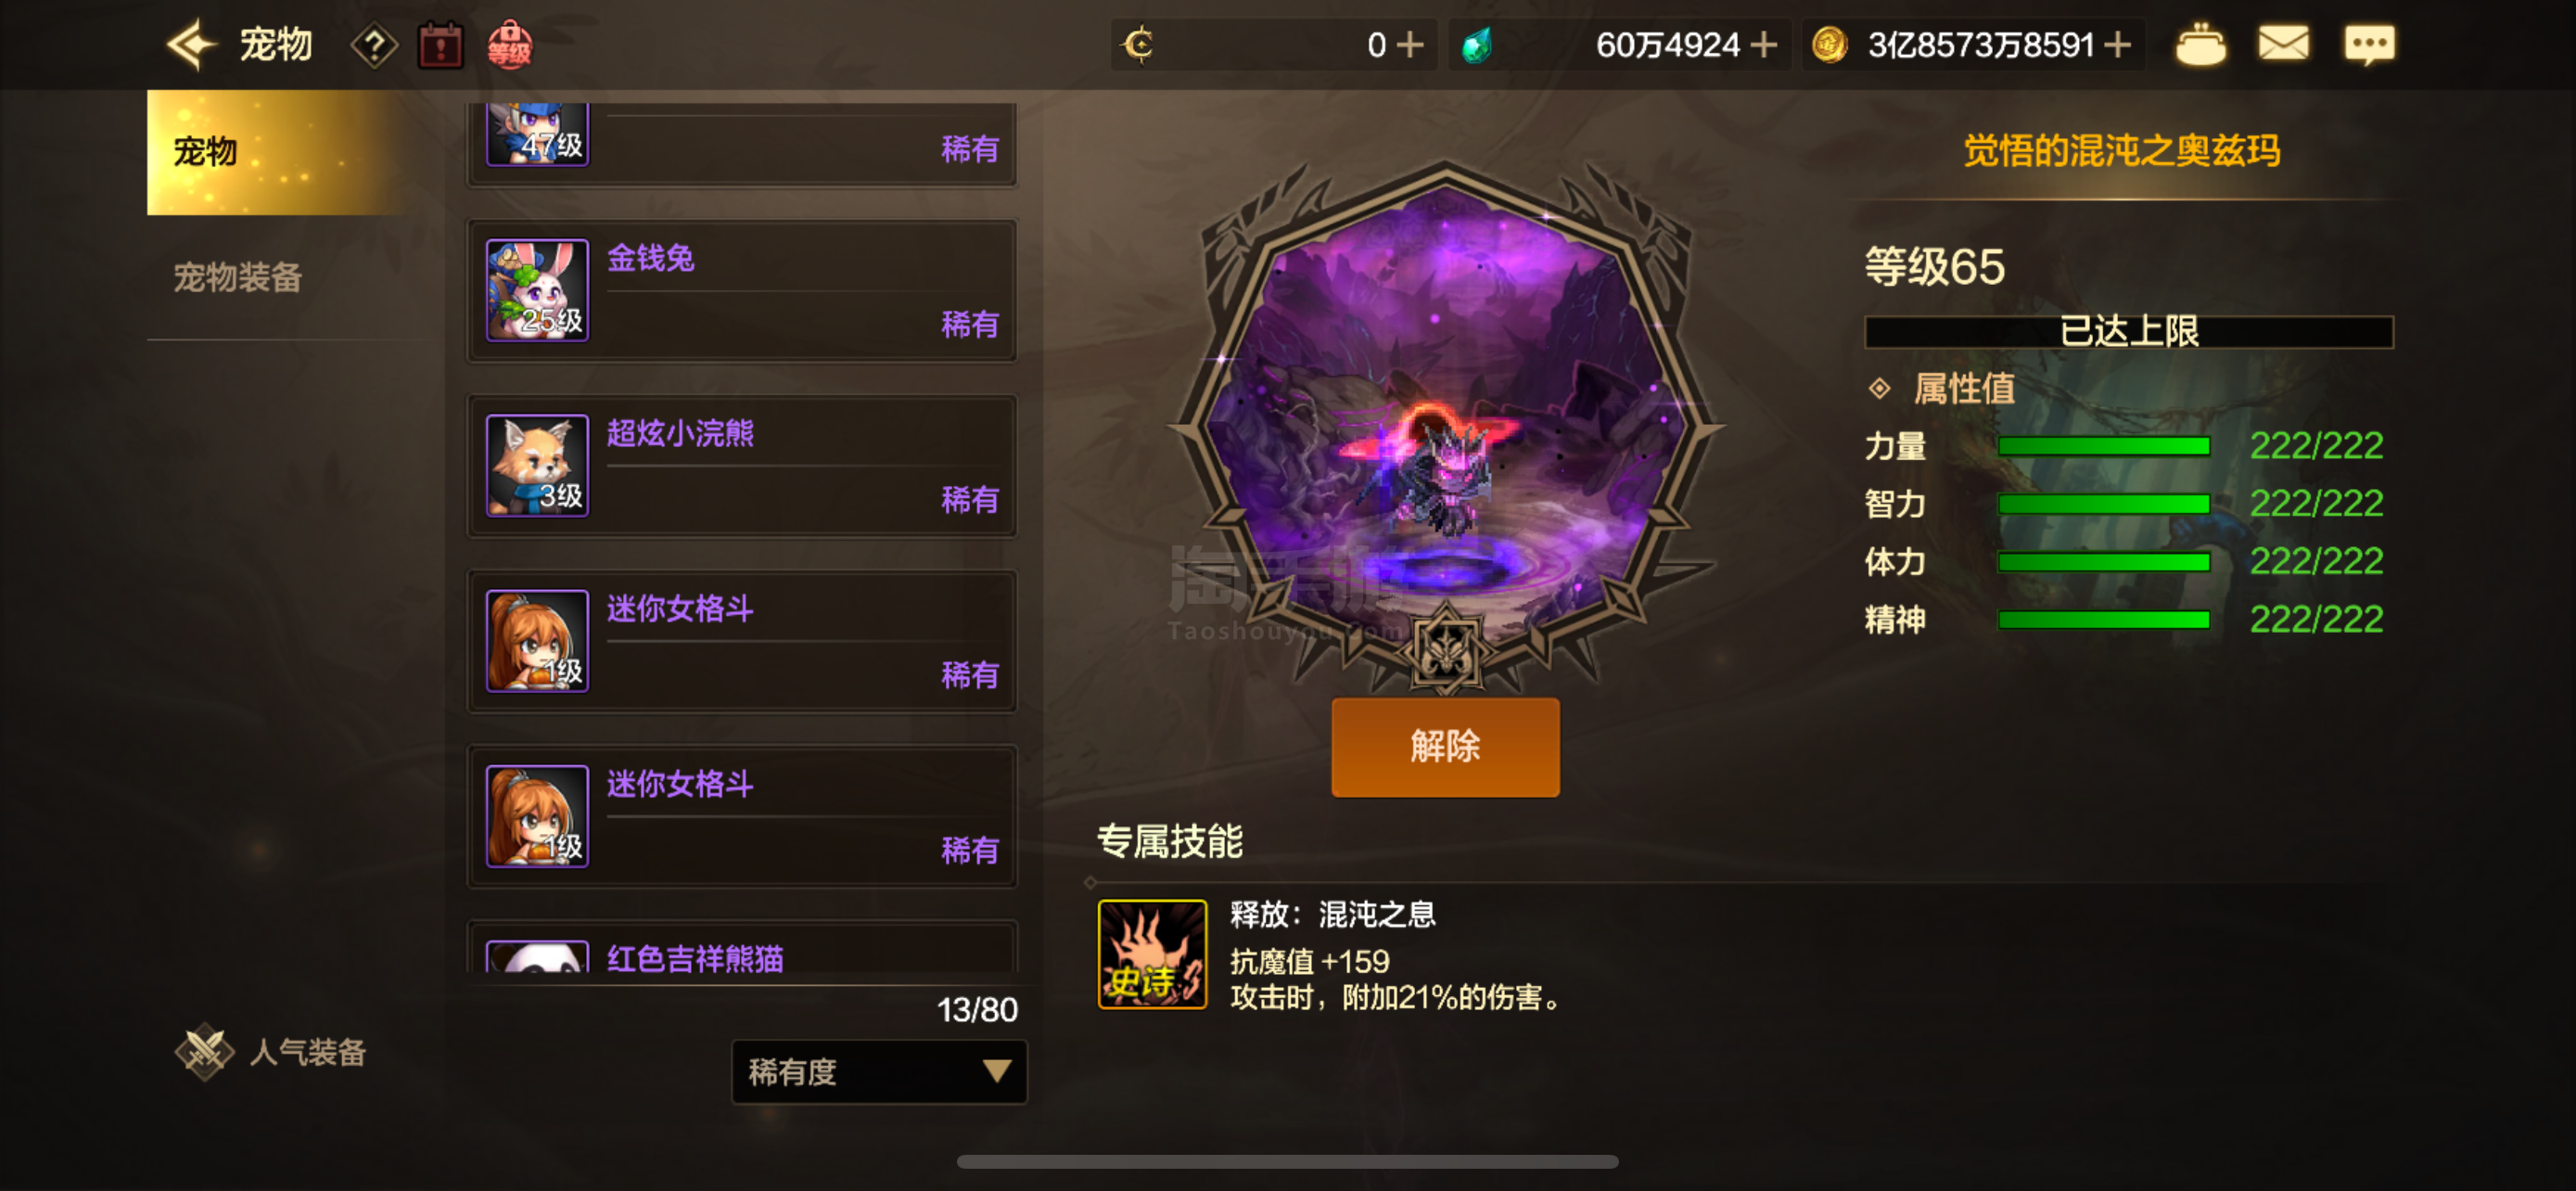Select the first 迷你女格斗 pet
The height and width of the screenshot is (1191, 2576).
(742, 641)
